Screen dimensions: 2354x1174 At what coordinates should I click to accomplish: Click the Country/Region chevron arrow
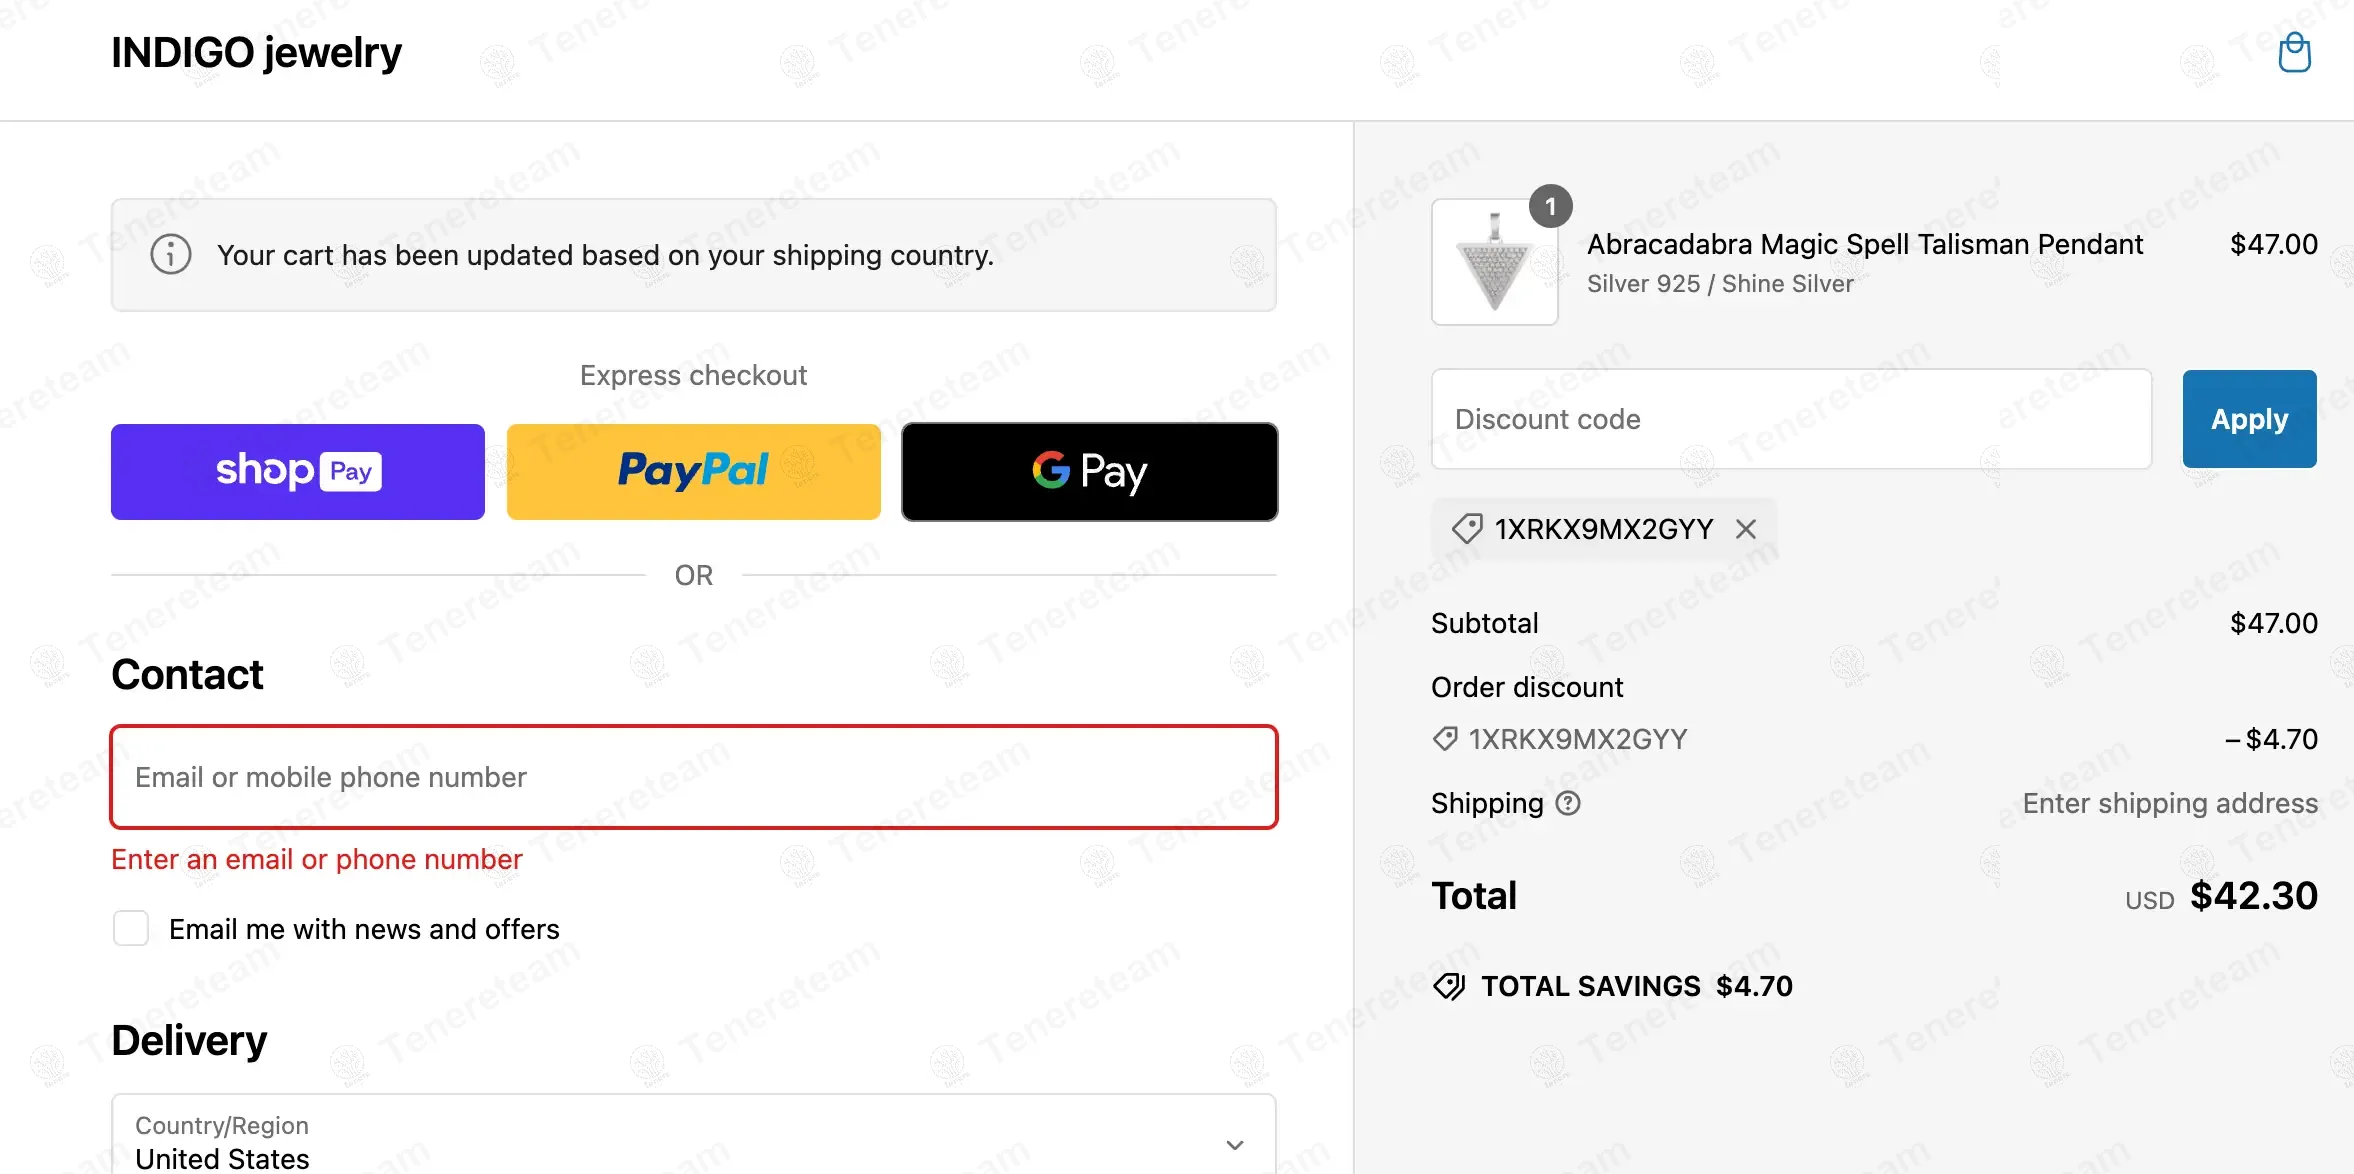1235,1145
